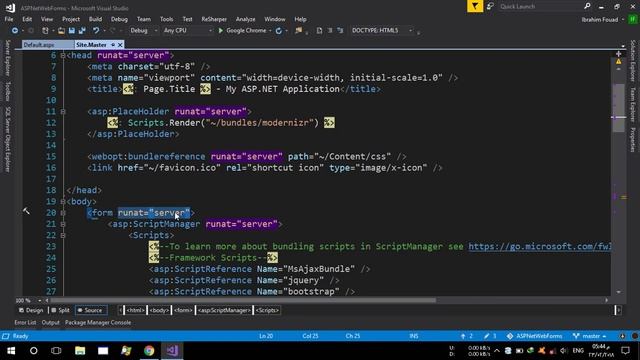Collapse the Scripts block on line 22
Screen dimensions: 640x360
coord(63,235)
